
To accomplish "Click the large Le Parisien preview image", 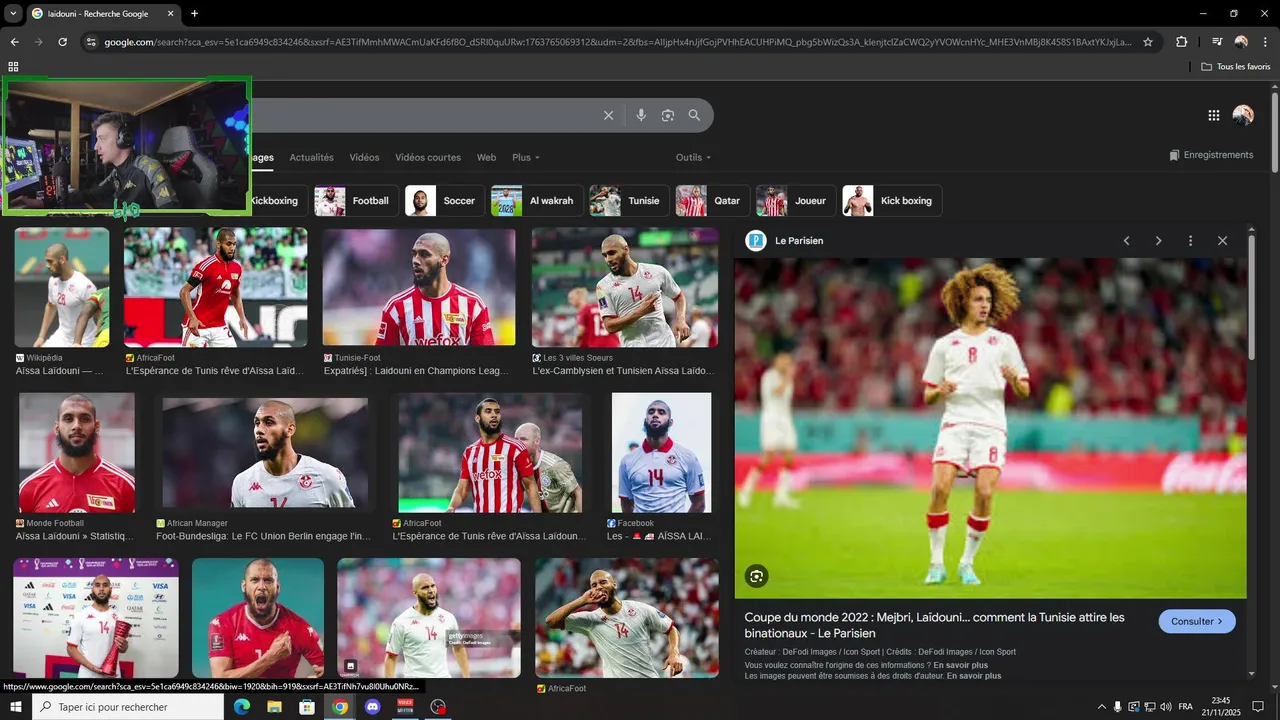I will 990,428.
